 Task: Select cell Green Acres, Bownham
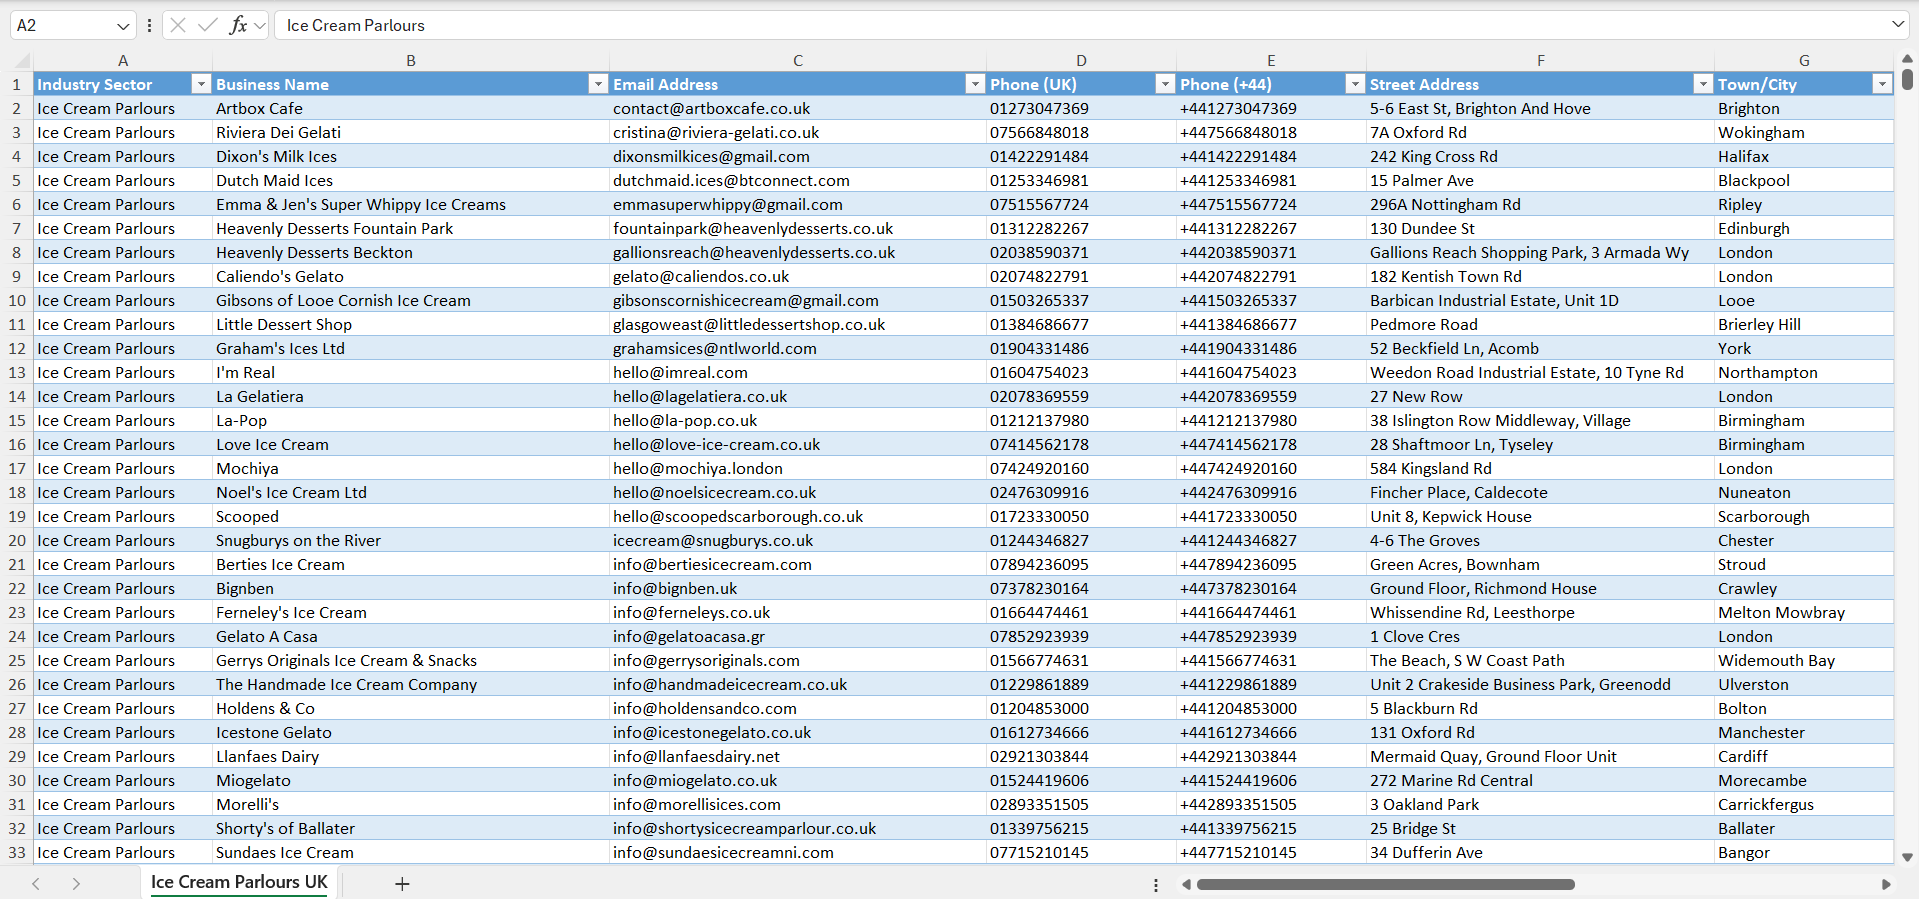pyautogui.click(x=1540, y=564)
